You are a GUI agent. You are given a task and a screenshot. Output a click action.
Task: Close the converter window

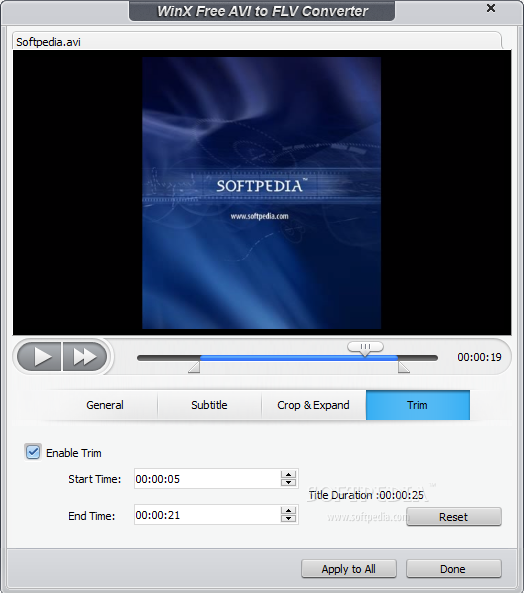tap(491, 8)
